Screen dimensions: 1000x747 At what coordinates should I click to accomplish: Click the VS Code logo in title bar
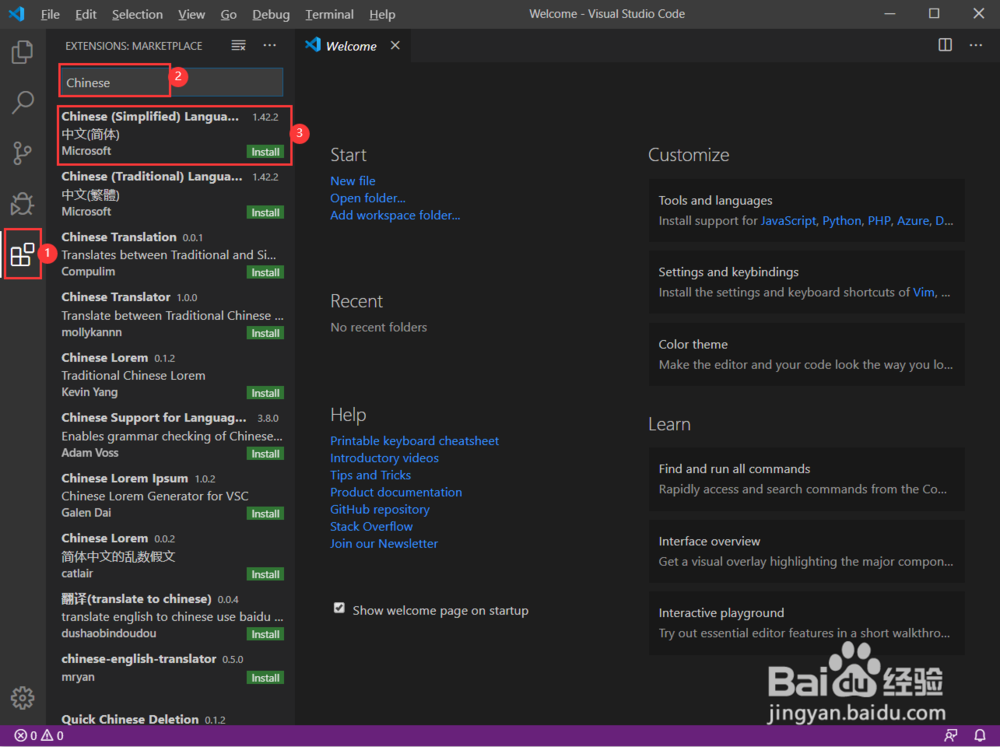coord(17,13)
